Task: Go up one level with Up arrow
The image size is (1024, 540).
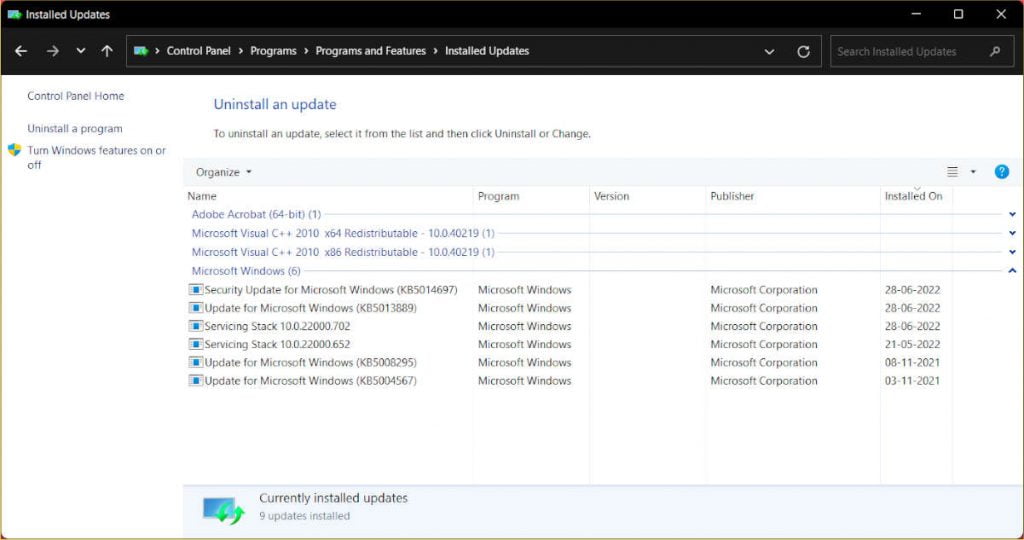Action: point(107,51)
